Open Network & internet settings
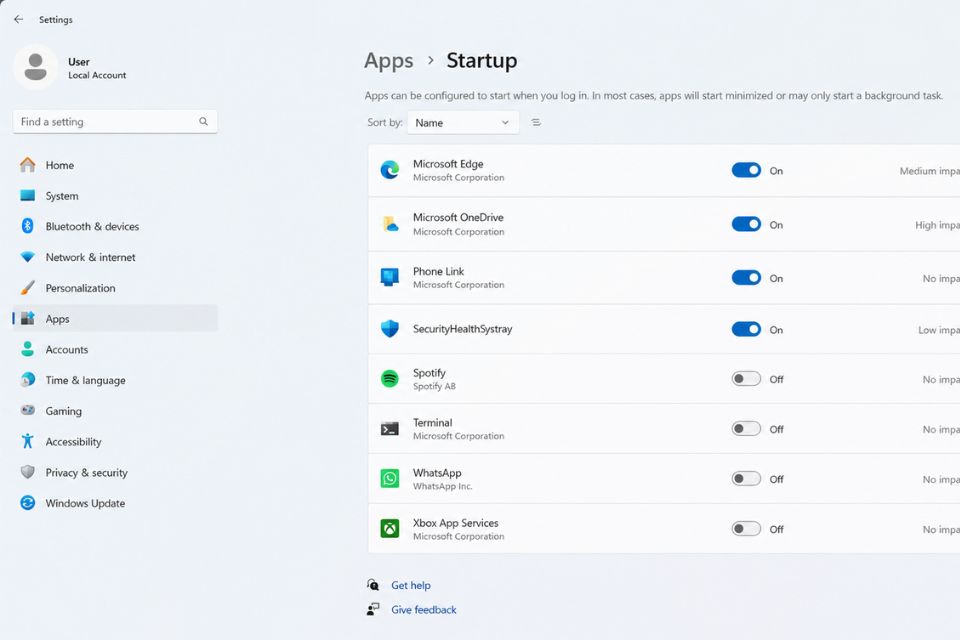 pos(115,257)
